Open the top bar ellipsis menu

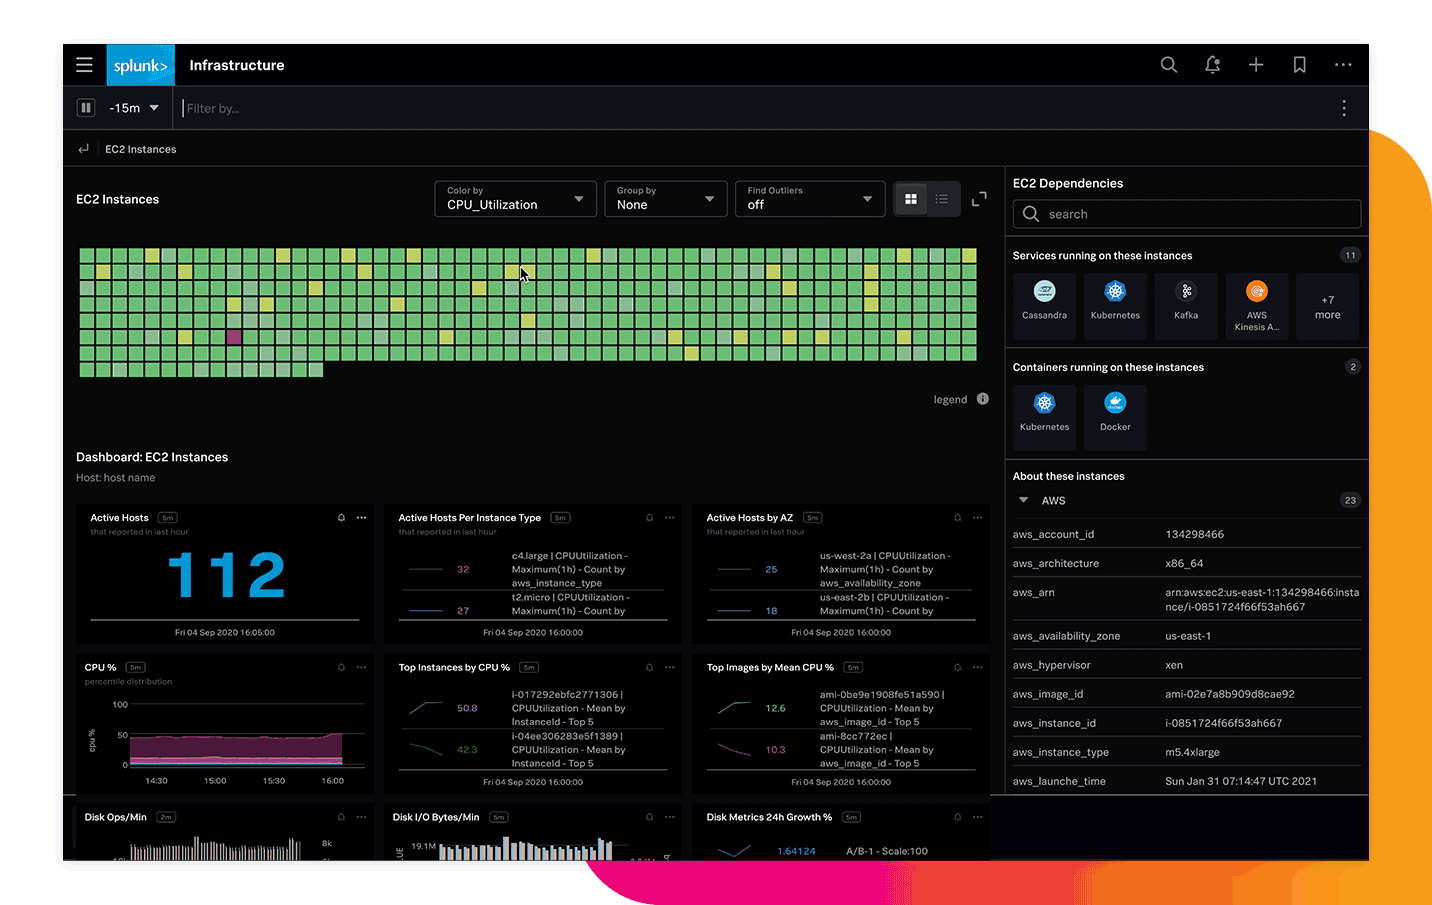pyautogui.click(x=1343, y=65)
